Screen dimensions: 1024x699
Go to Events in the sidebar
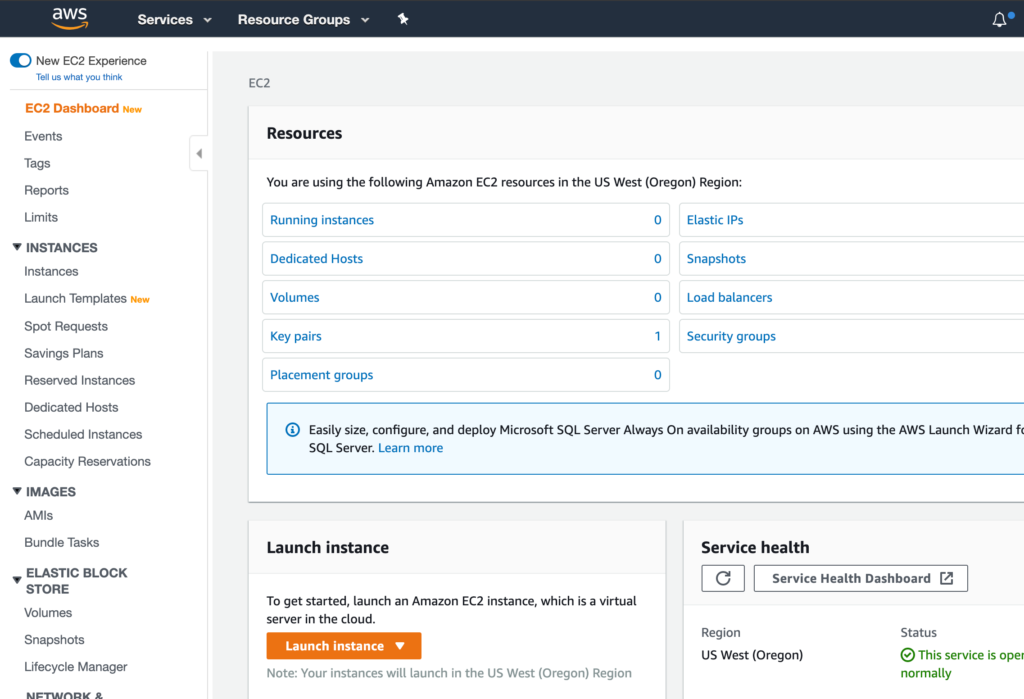click(x=43, y=136)
